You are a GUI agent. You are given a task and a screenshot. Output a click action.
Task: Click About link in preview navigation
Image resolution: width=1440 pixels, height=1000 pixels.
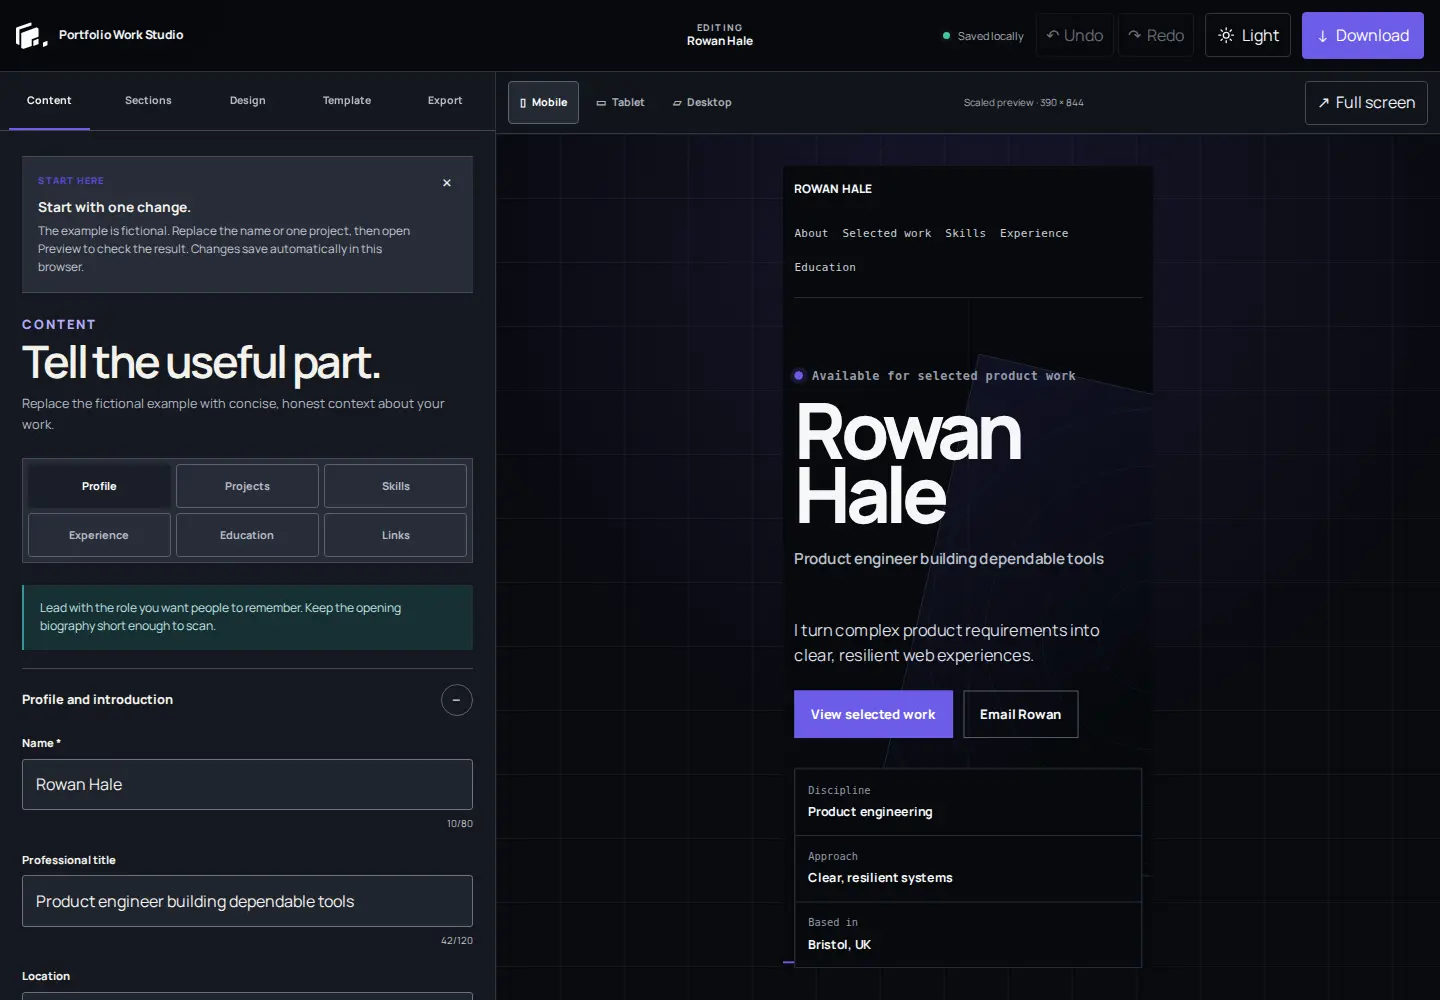811,233
